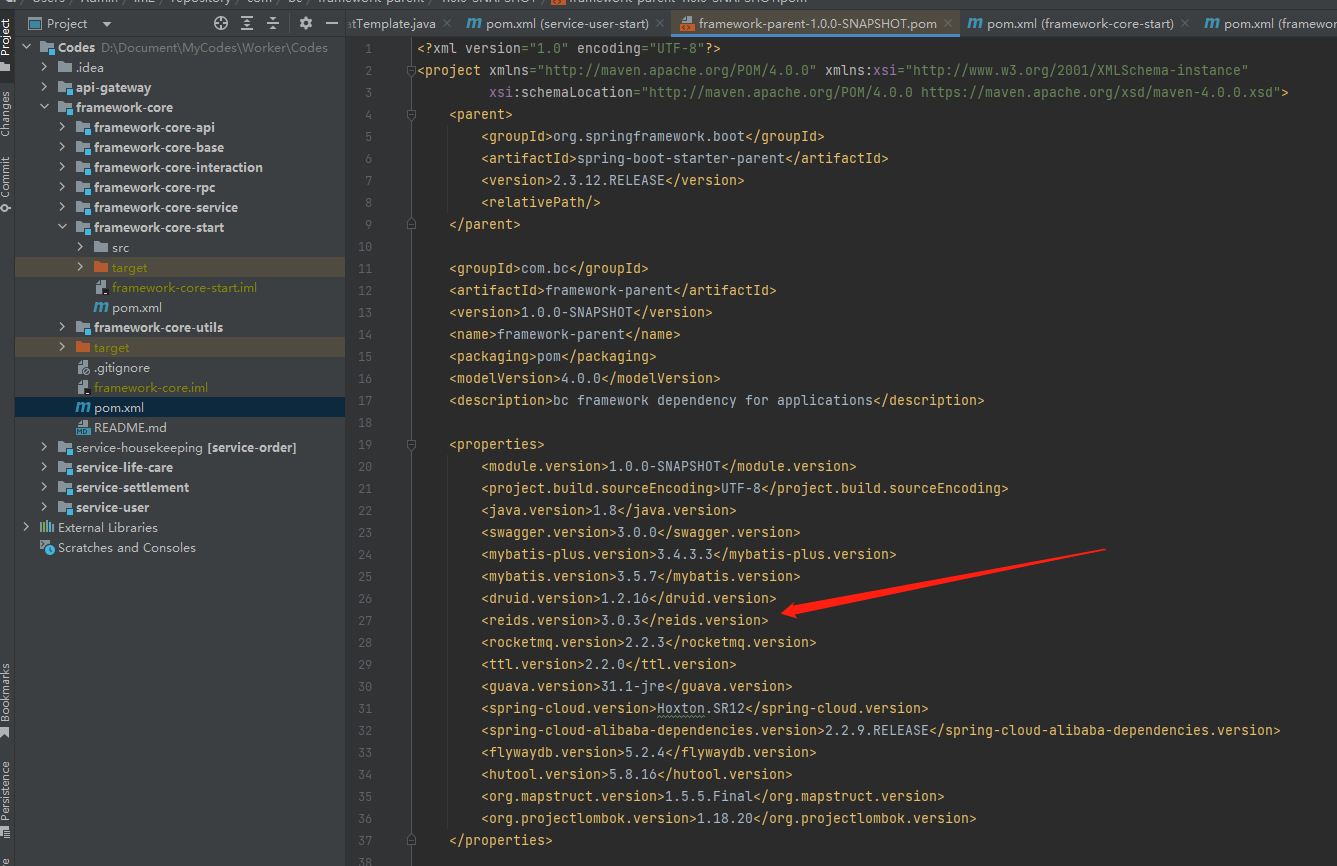This screenshot has height=866, width=1337.
Task: Open the Persistence tool window strip button
Action: tap(6, 798)
